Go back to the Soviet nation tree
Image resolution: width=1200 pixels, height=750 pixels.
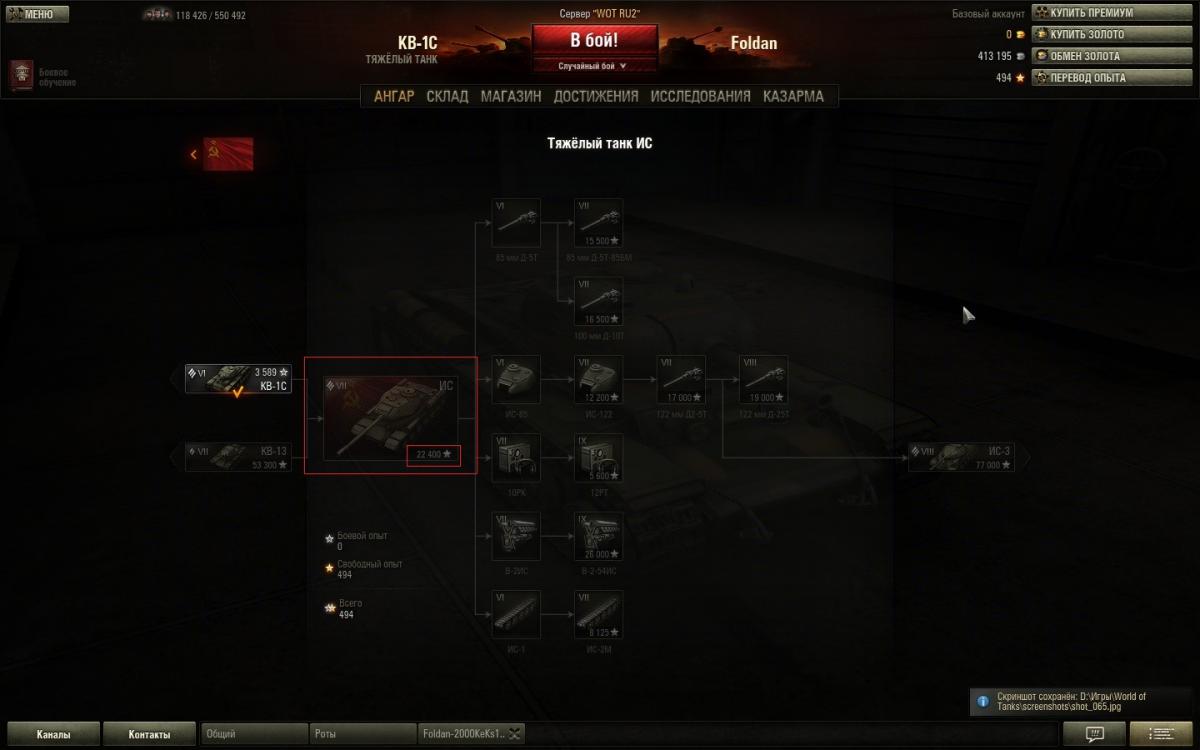click(x=222, y=154)
